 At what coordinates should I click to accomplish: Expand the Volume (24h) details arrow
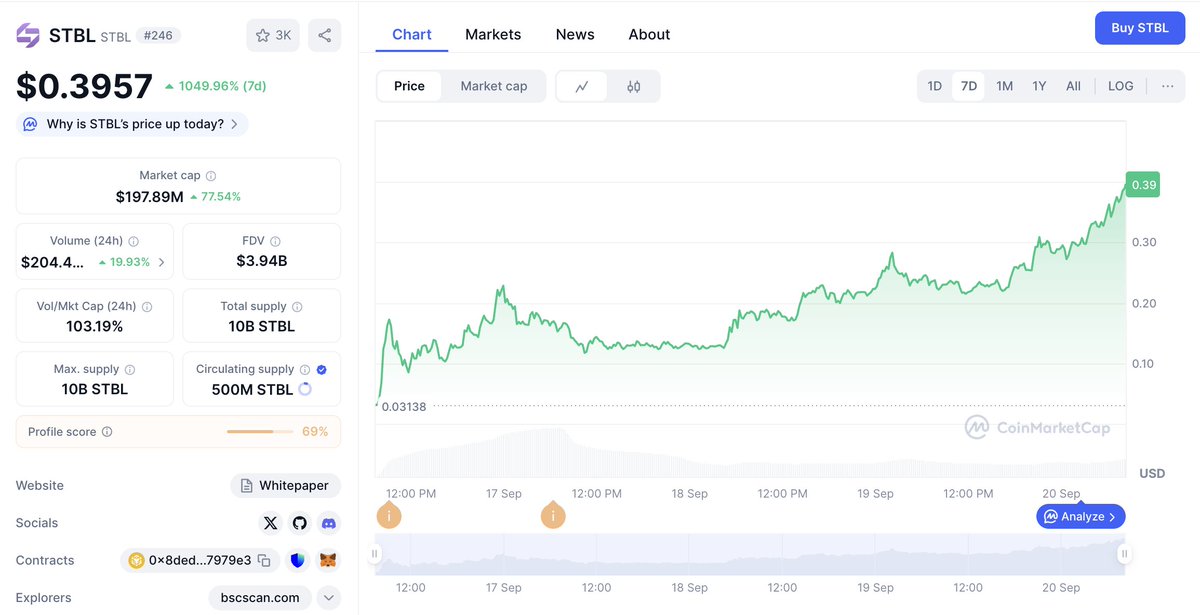tap(162, 262)
